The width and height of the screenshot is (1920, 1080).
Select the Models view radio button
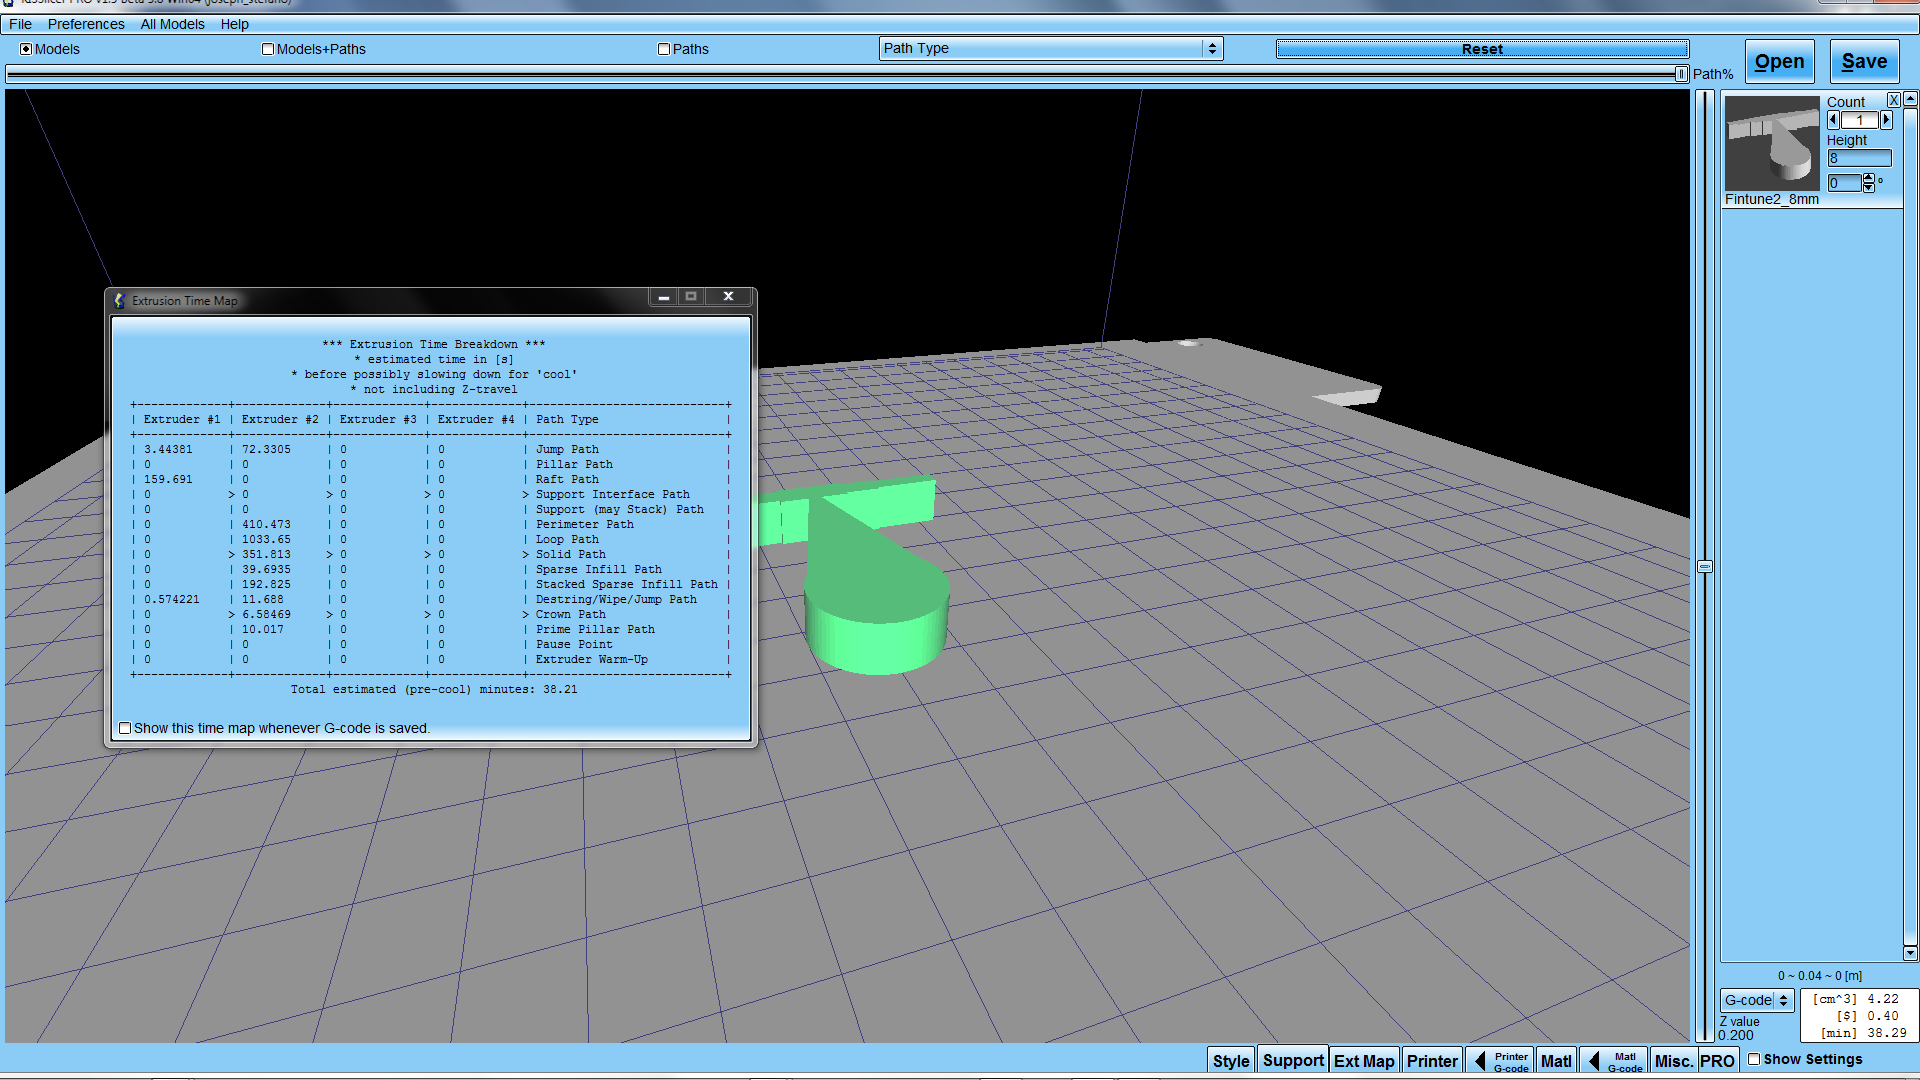pyautogui.click(x=26, y=49)
